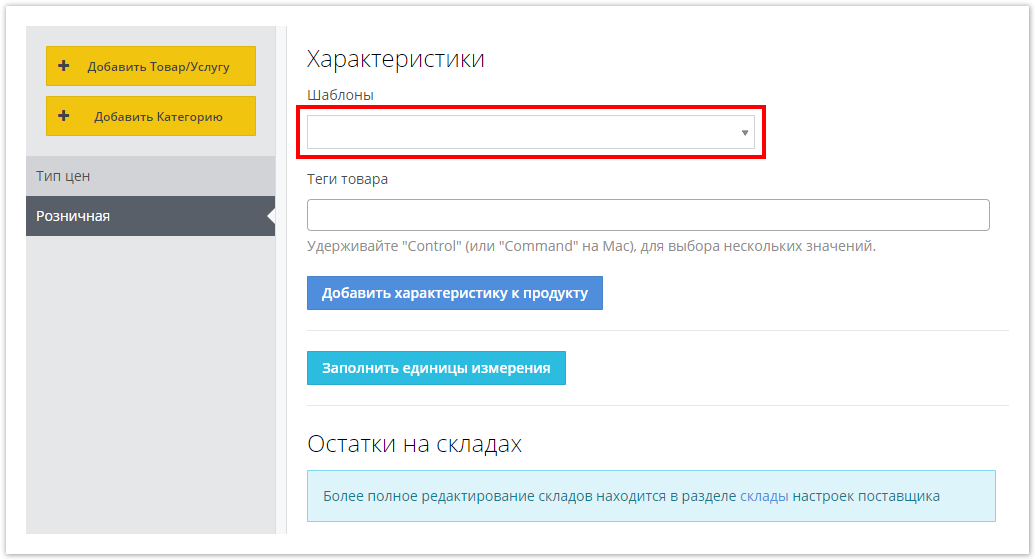Focus the Теги товара input field
Image resolution: width=1035 pixels, height=560 pixels.
pos(648,215)
